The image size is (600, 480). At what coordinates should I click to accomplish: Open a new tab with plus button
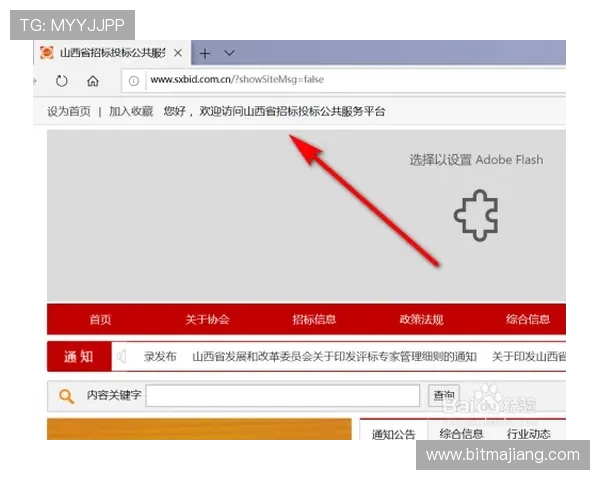coord(205,53)
